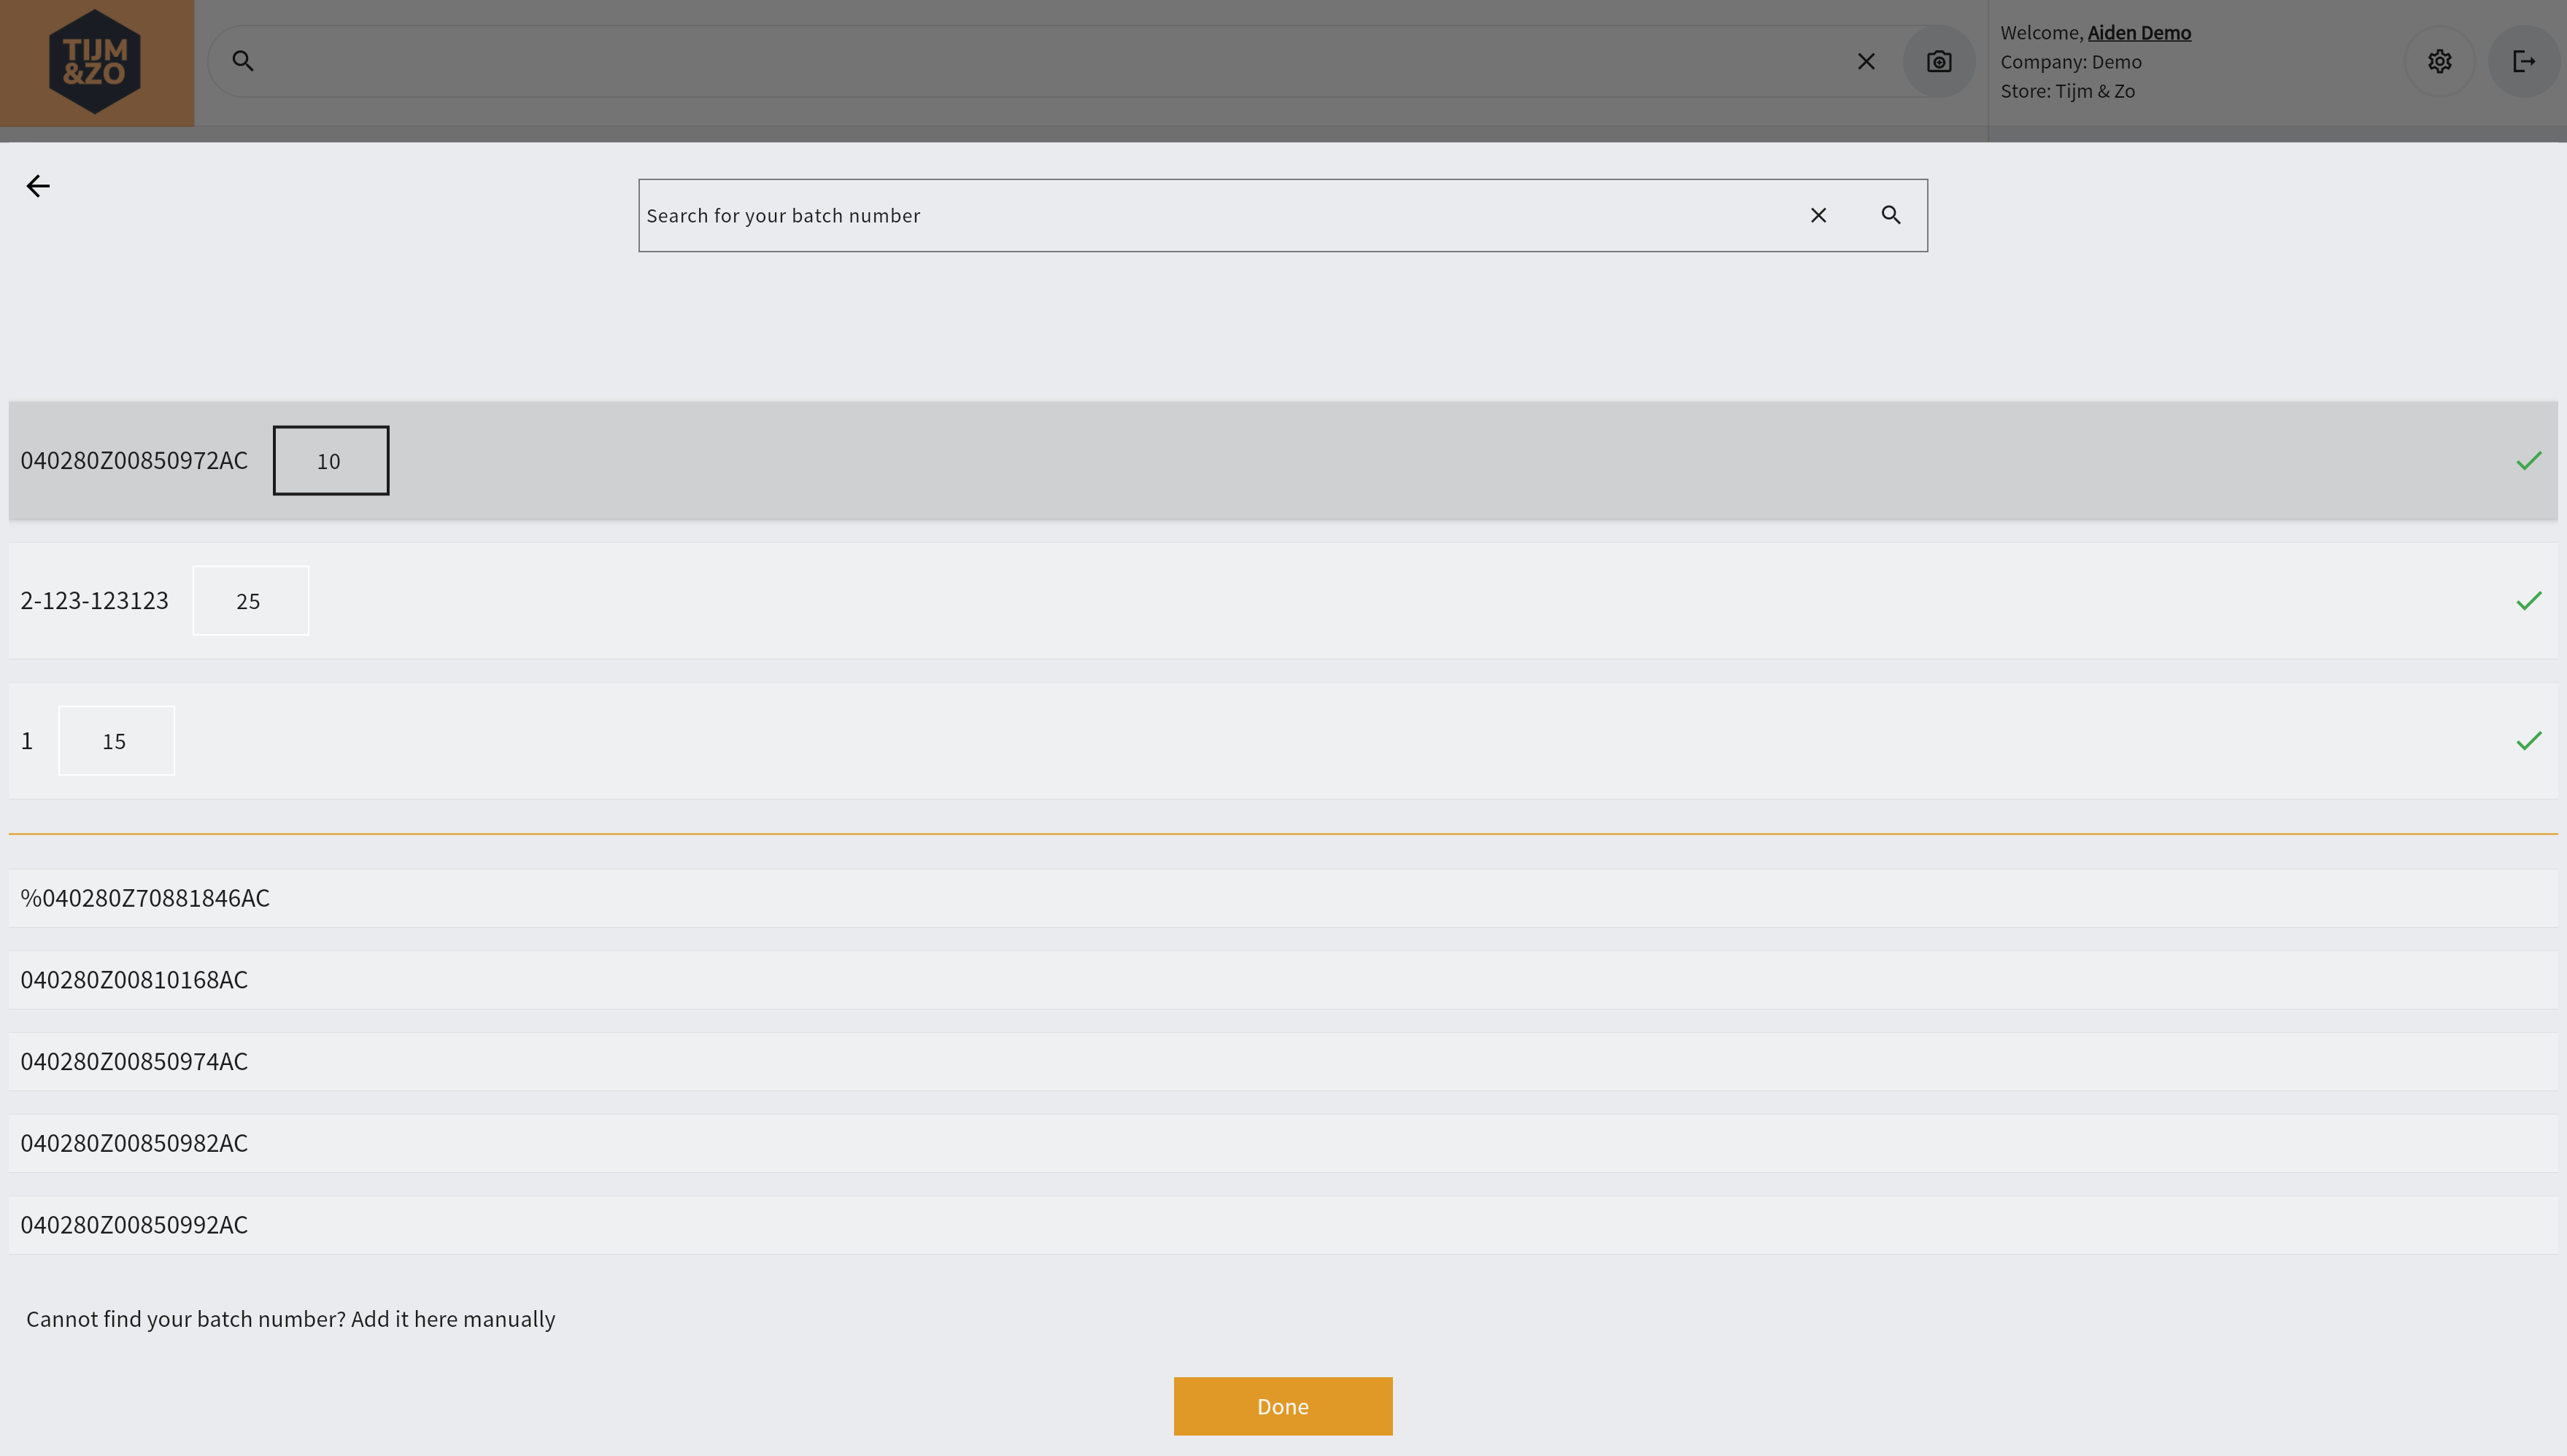Select batch %040280Z70881846AC from list
Viewport: 2567px width, 1456px height.
[145, 898]
